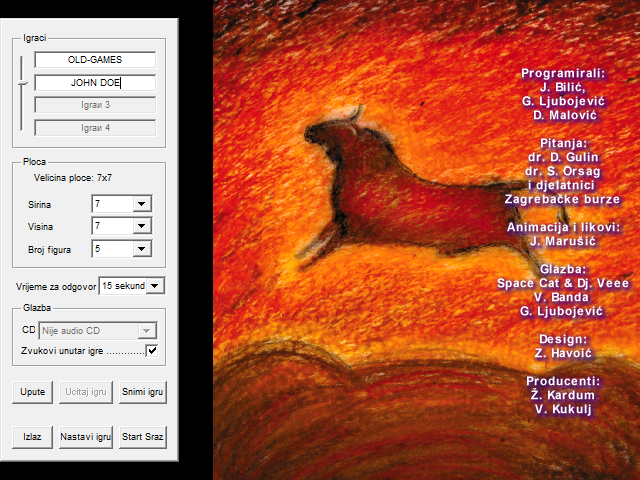
Task: Click the 'Z. Havoić' design credit
Action: pyautogui.click(x=563, y=353)
